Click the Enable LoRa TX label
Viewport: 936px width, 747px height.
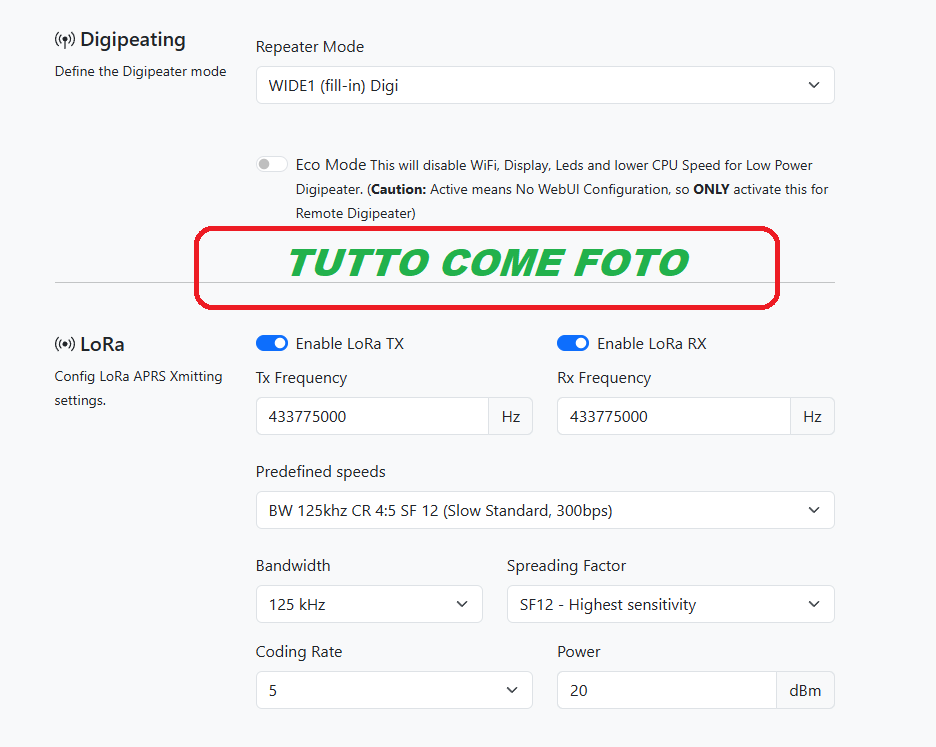350,344
